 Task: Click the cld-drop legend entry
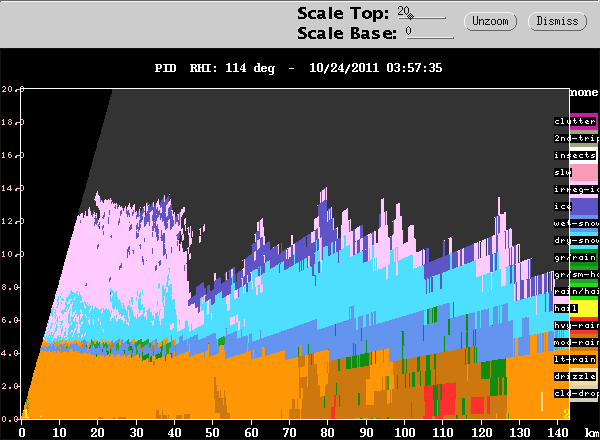click(575, 393)
